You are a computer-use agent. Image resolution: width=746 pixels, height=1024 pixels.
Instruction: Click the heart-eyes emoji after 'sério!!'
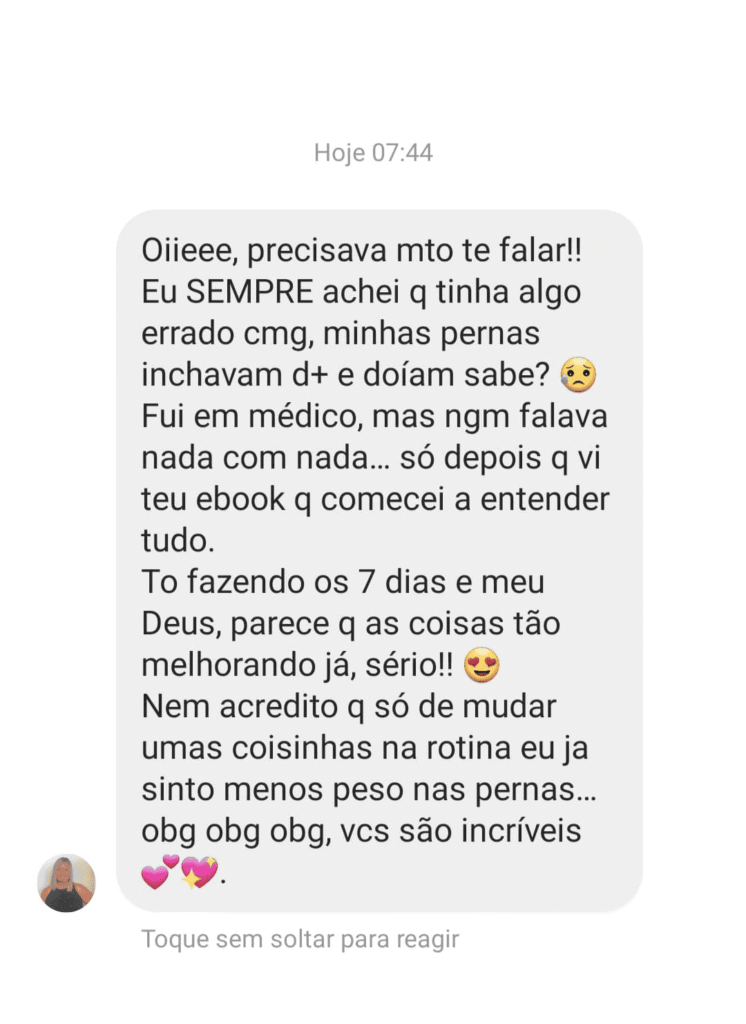click(481, 665)
